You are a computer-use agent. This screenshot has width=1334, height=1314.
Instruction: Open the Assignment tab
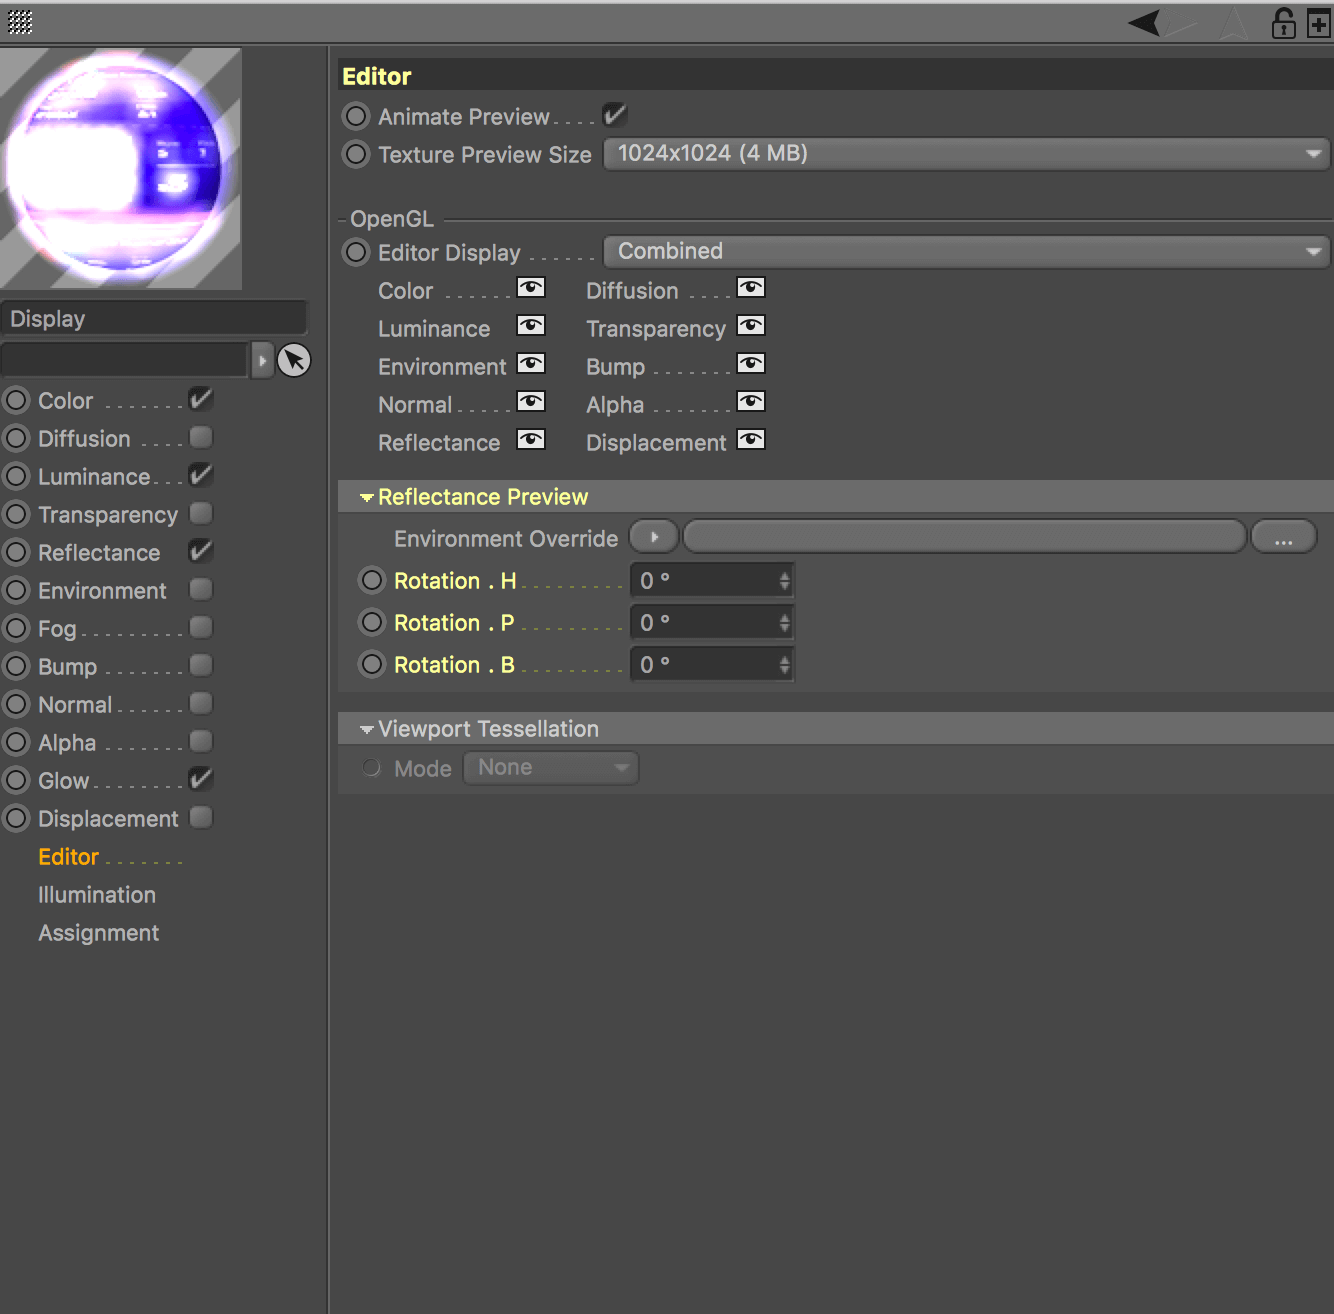point(98,933)
